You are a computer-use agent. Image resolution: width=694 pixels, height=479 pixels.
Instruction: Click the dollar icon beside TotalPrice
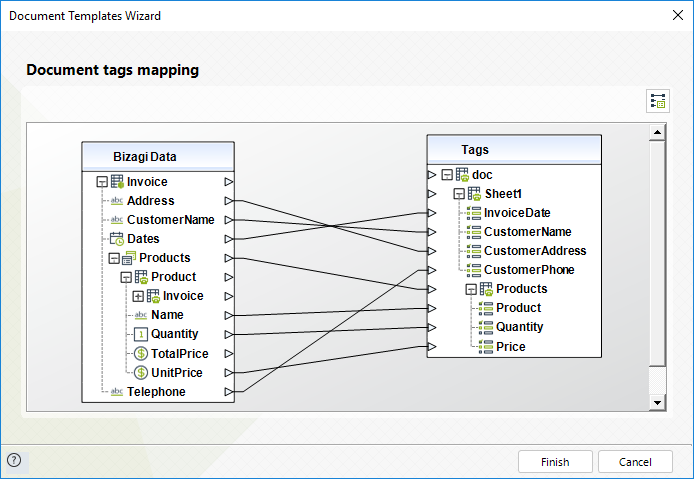click(x=141, y=353)
